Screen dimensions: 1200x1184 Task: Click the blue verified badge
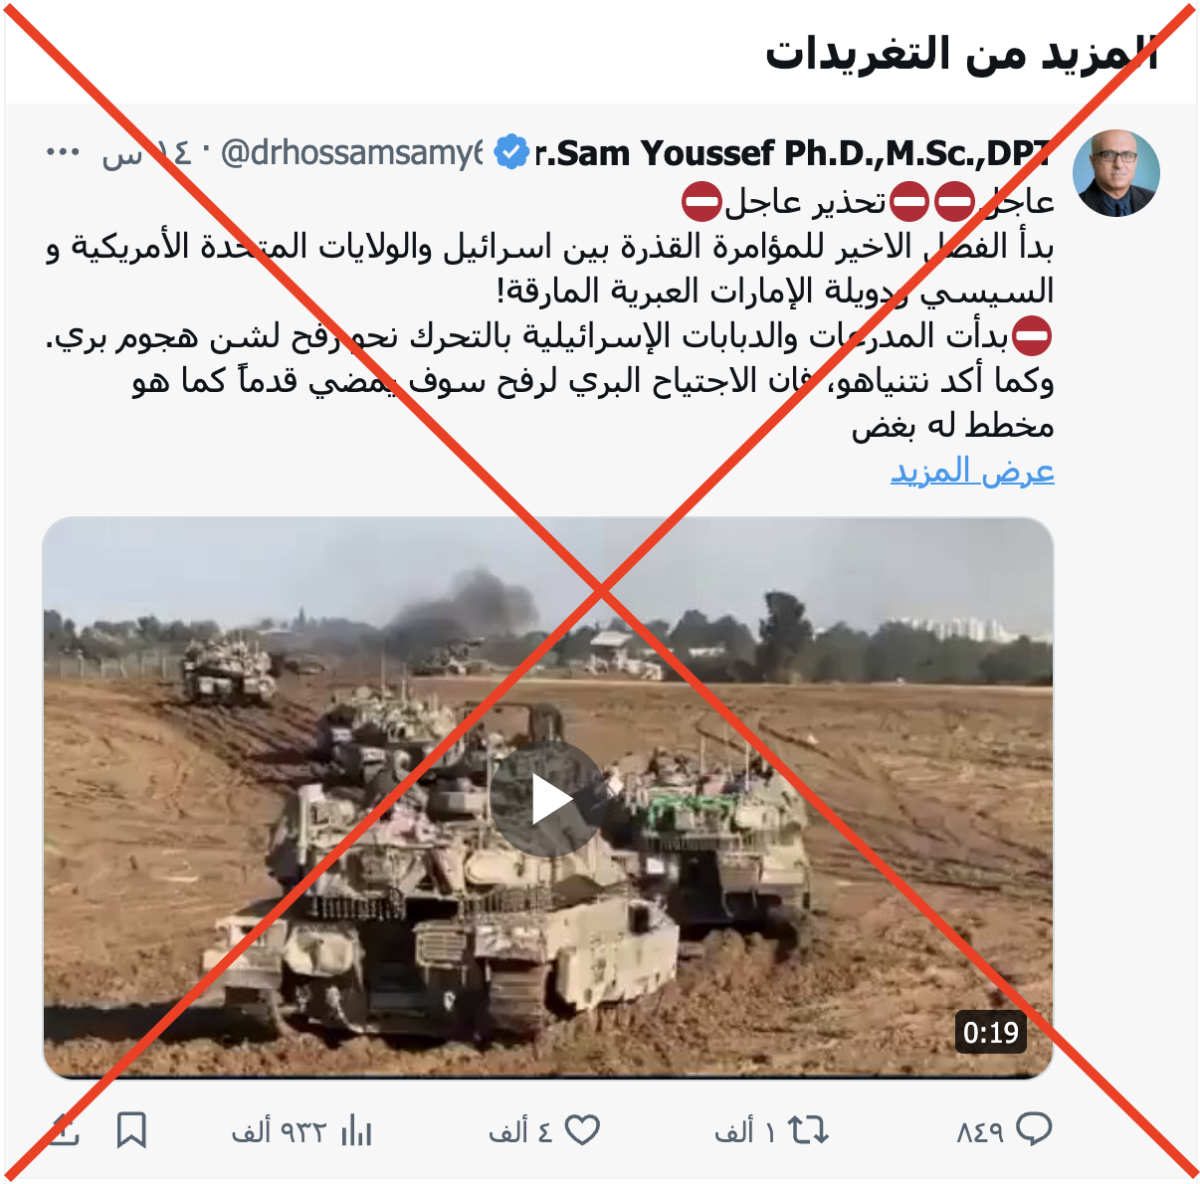(x=512, y=153)
